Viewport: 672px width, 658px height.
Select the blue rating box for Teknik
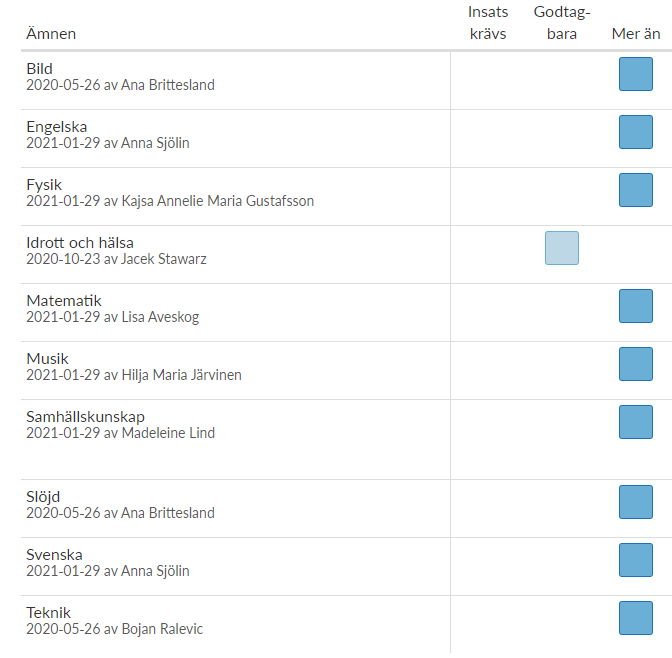pos(636,618)
